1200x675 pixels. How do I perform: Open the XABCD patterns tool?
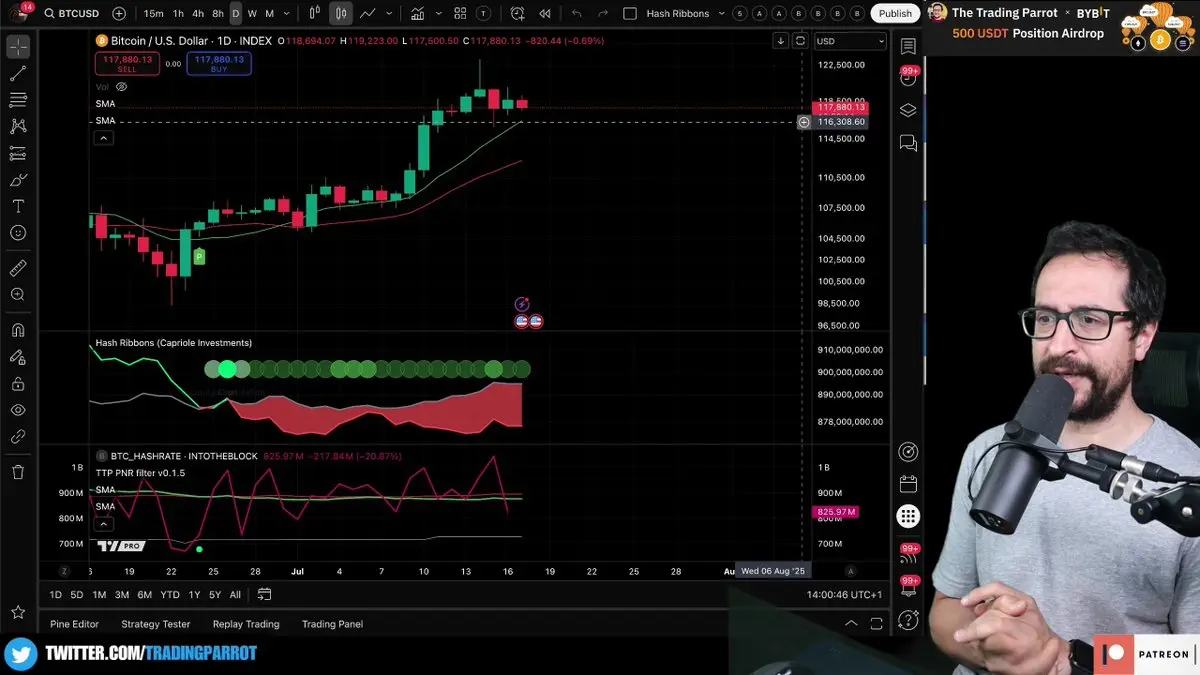click(x=18, y=126)
